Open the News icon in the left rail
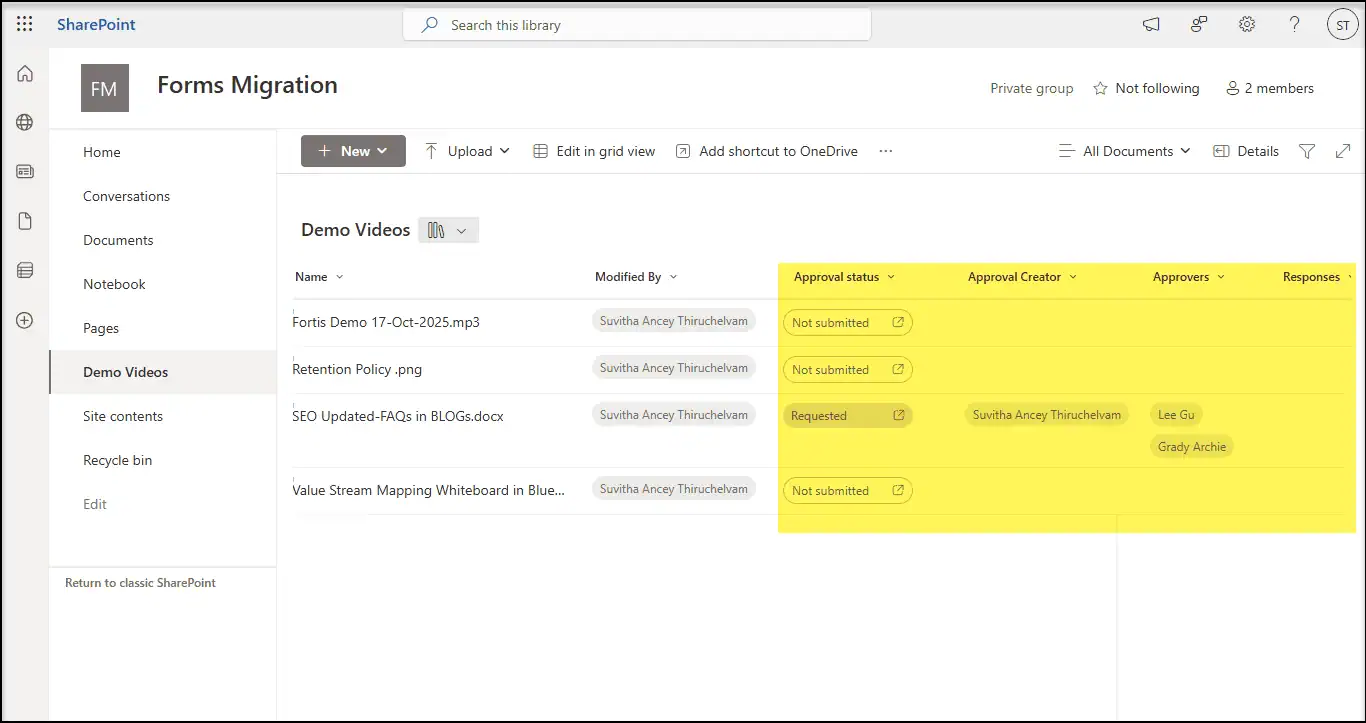Screen dimensions: 1366x723 click(x=24, y=171)
